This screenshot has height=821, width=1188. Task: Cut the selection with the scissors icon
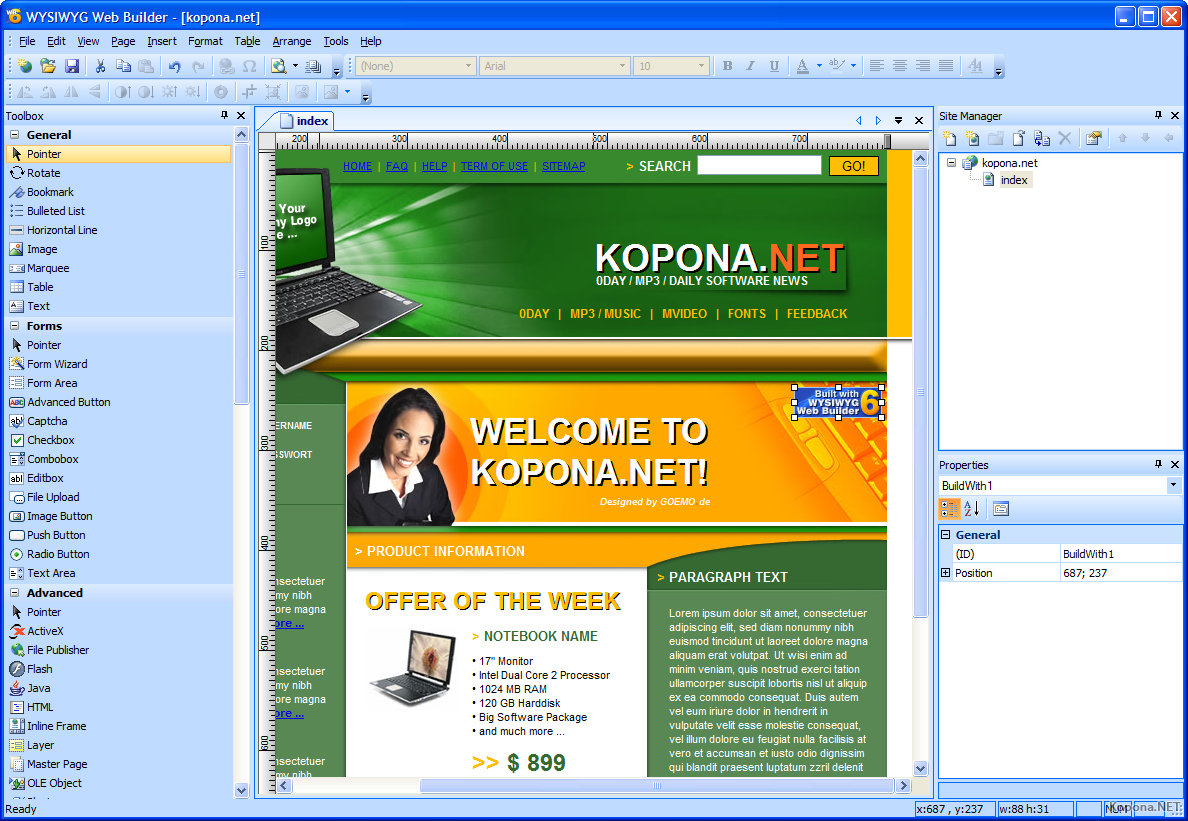tap(100, 67)
